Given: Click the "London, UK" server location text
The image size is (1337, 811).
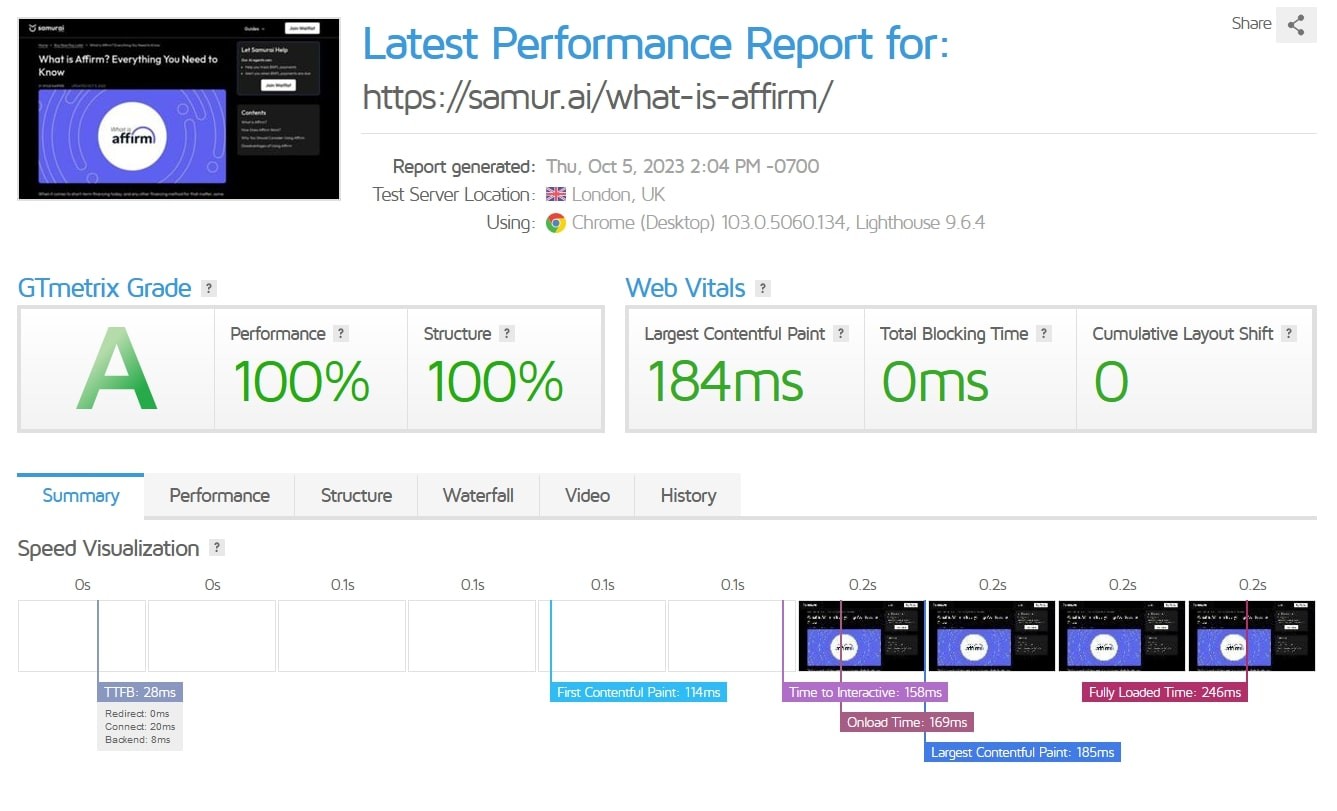Looking at the screenshot, I should (x=619, y=195).
